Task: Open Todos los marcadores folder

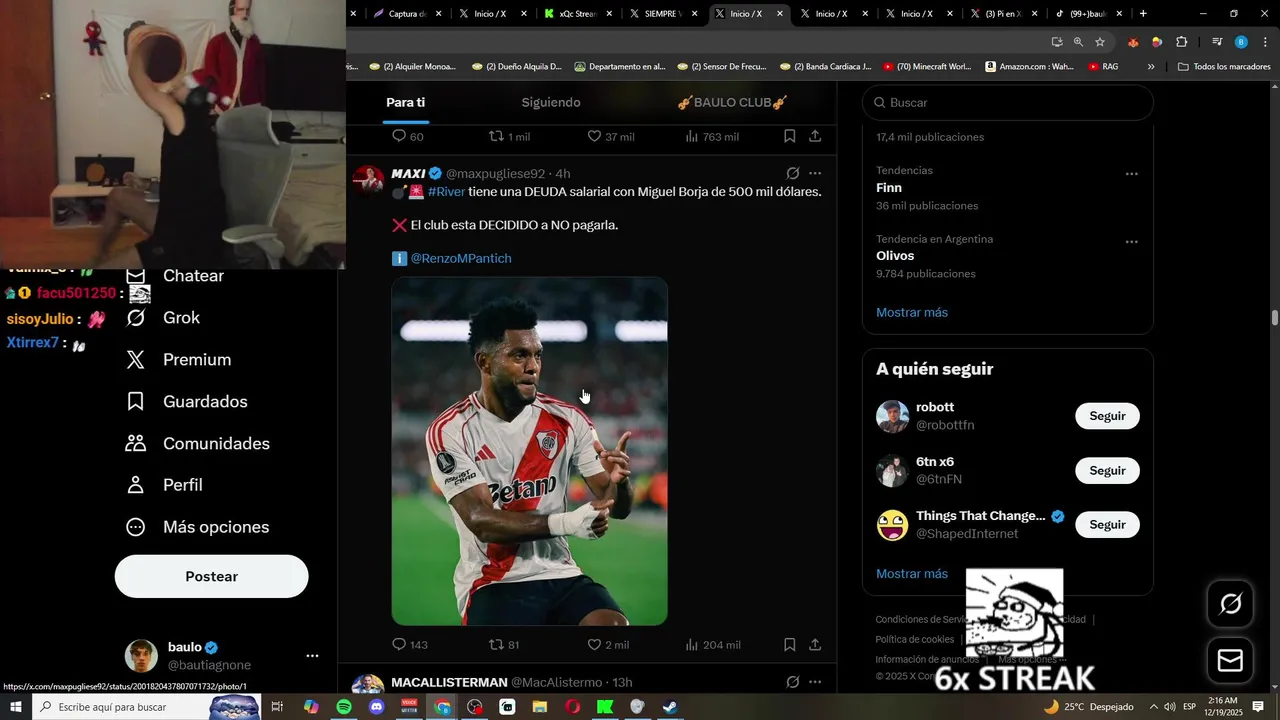Action: click(x=1224, y=67)
